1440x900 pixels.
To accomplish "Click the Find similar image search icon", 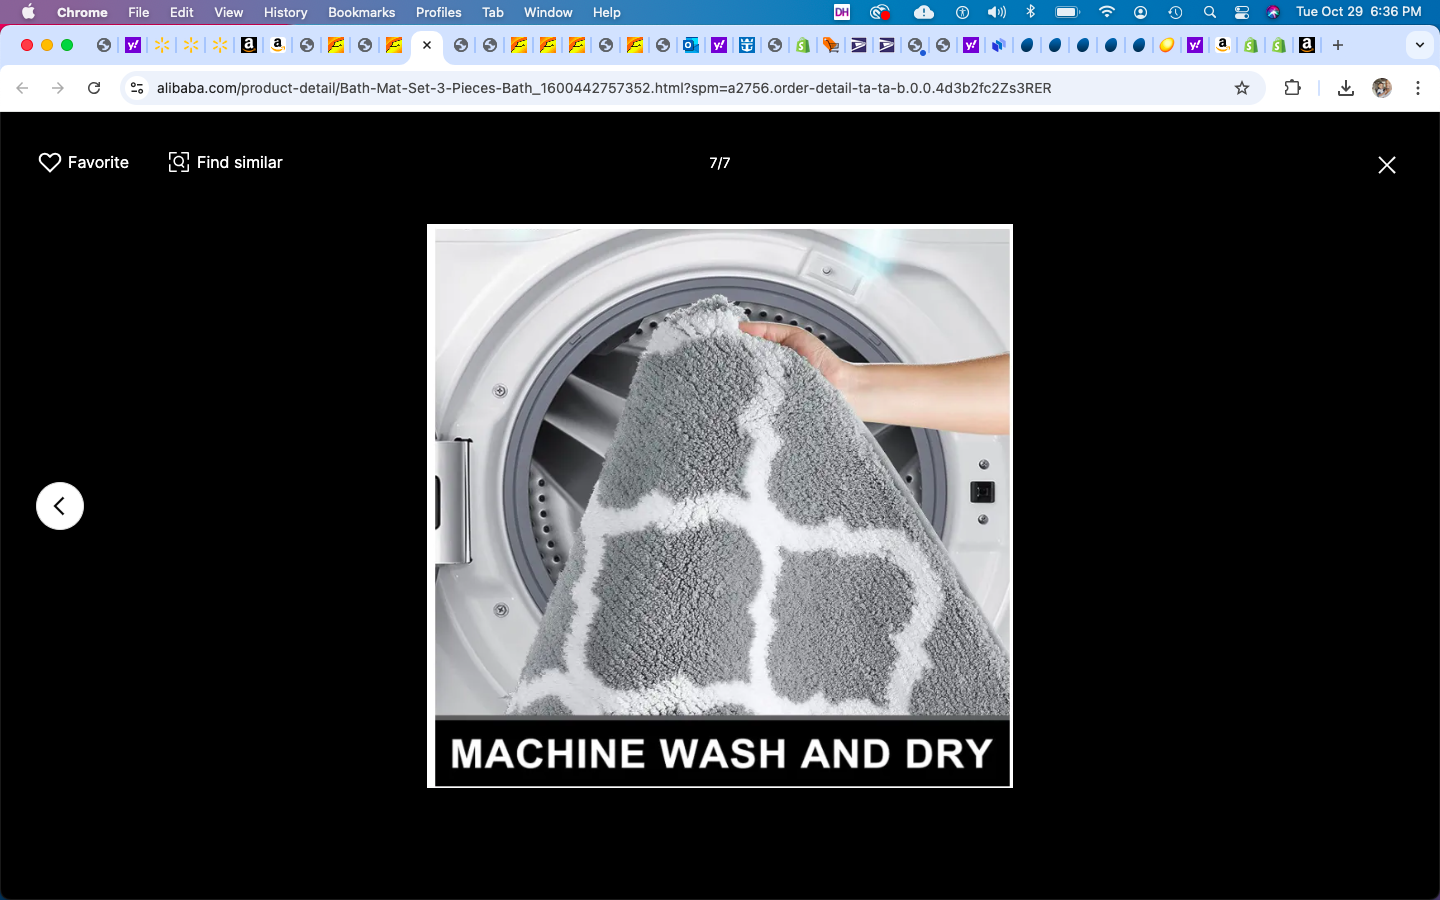I will tap(178, 162).
